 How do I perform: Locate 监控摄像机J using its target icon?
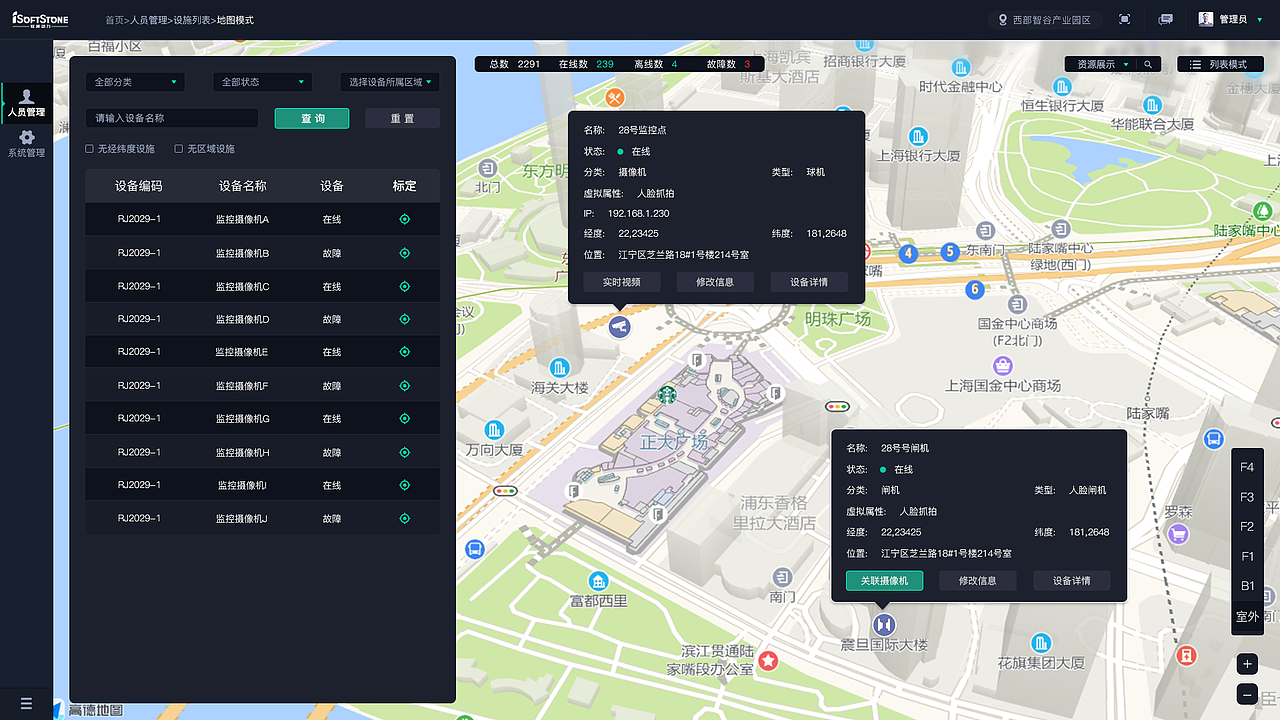tap(405, 519)
